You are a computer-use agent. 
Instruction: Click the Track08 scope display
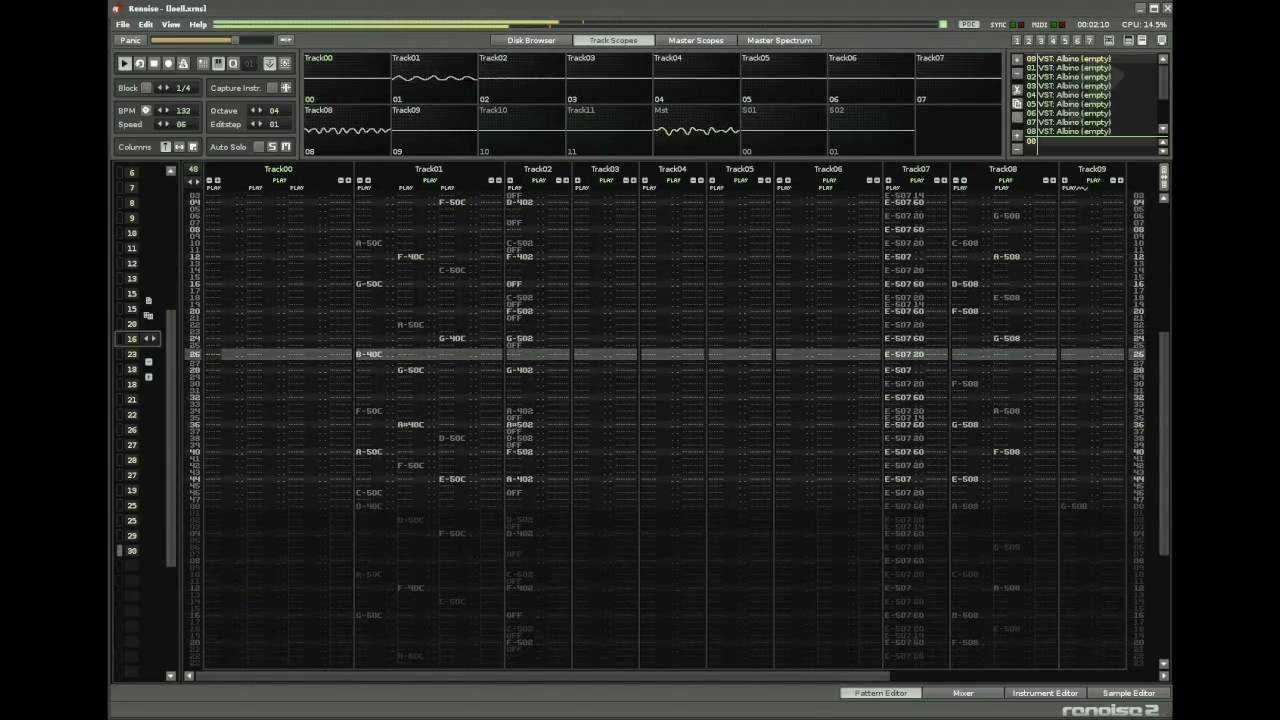click(x=346, y=130)
